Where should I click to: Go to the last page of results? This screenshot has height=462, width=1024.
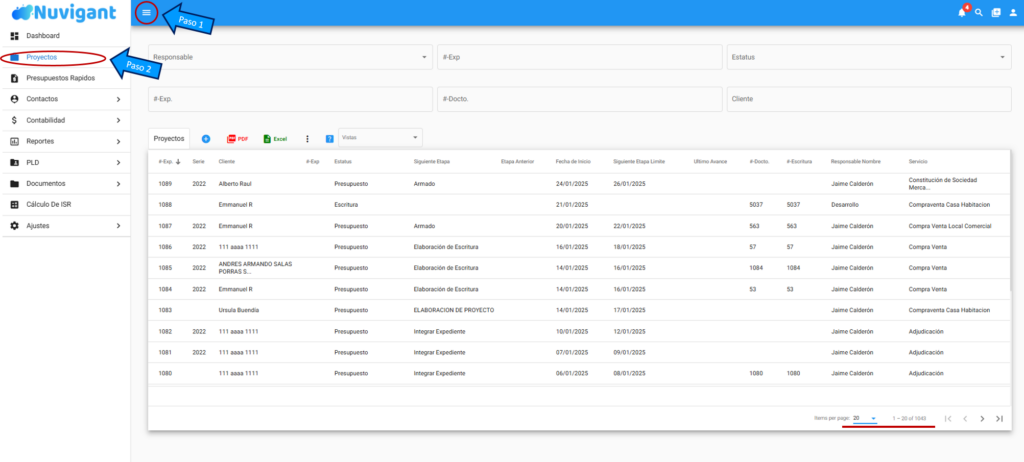tap(999, 418)
